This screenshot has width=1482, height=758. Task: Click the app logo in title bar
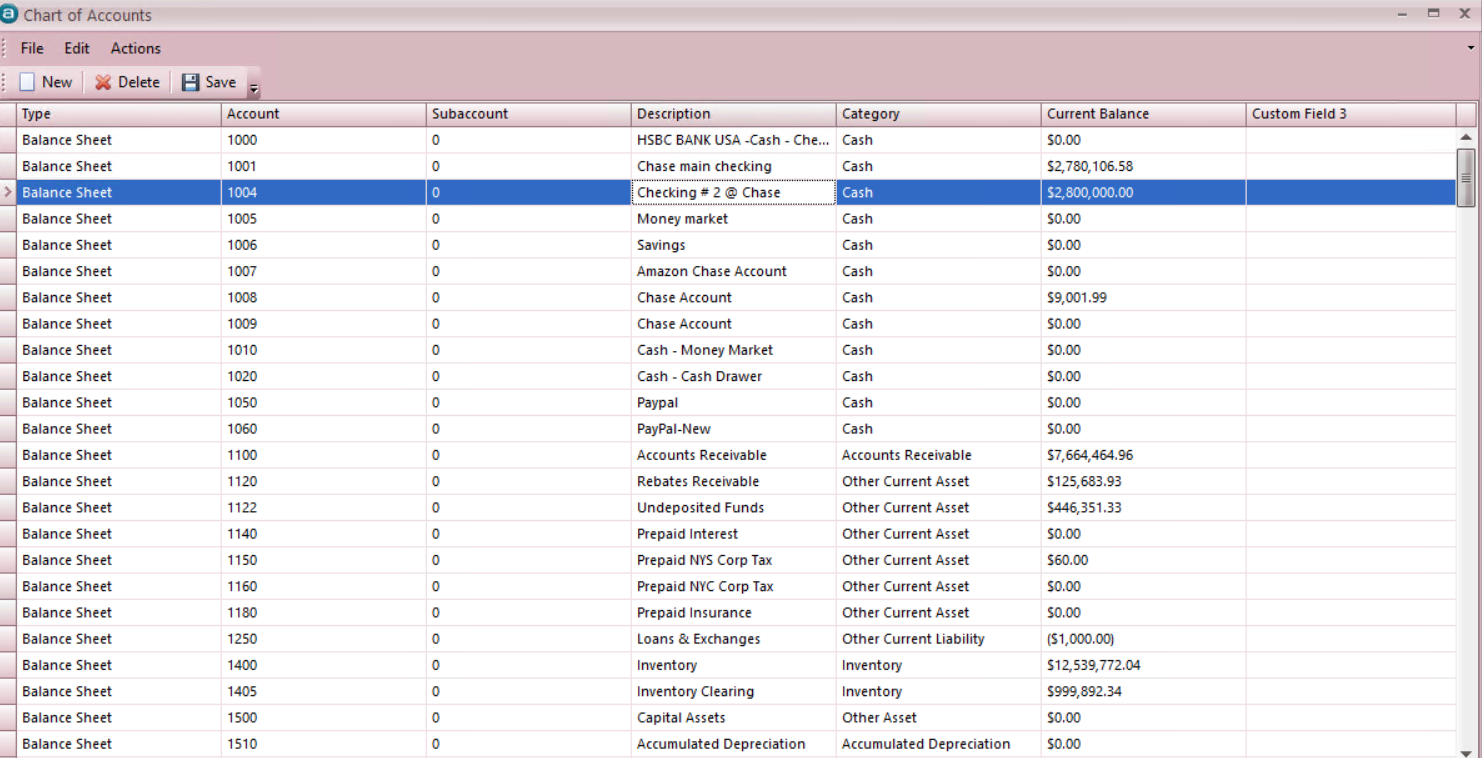coord(10,14)
